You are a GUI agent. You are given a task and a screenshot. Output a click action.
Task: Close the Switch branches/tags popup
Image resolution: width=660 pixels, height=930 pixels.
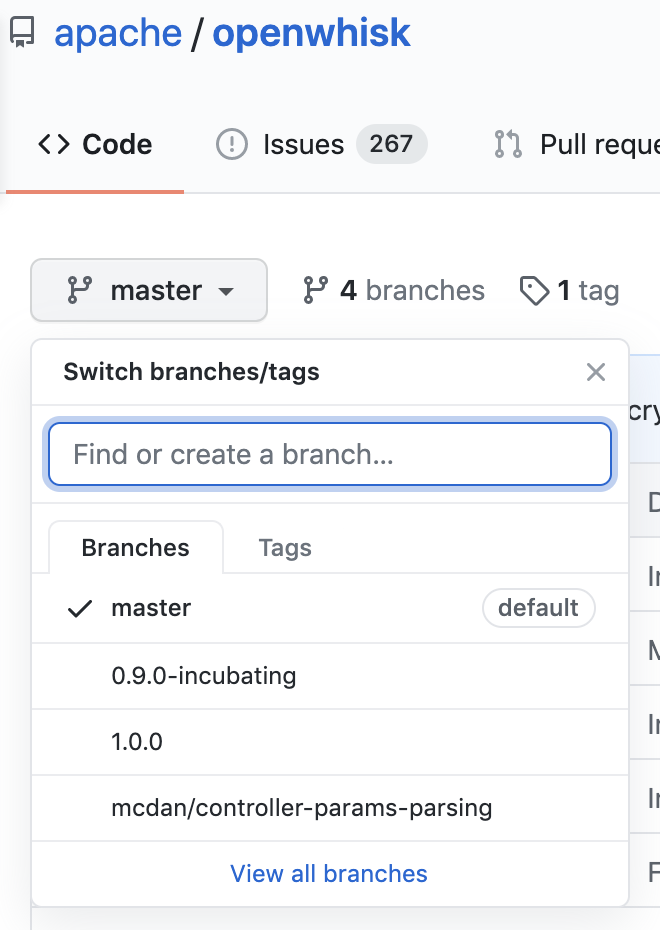[595, 372]
